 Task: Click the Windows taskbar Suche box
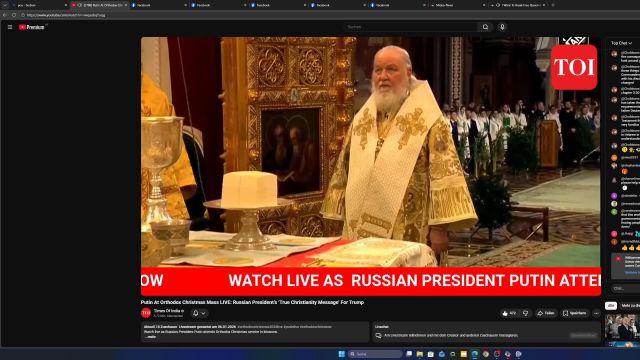click(375, 354)
